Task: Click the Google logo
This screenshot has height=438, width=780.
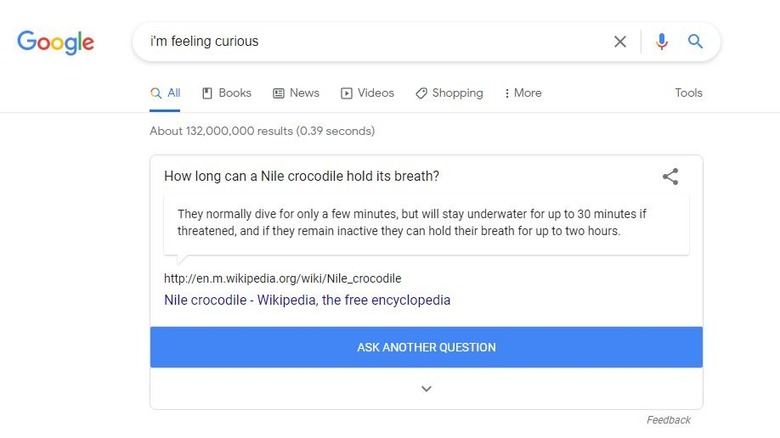Action: point(56,42)
